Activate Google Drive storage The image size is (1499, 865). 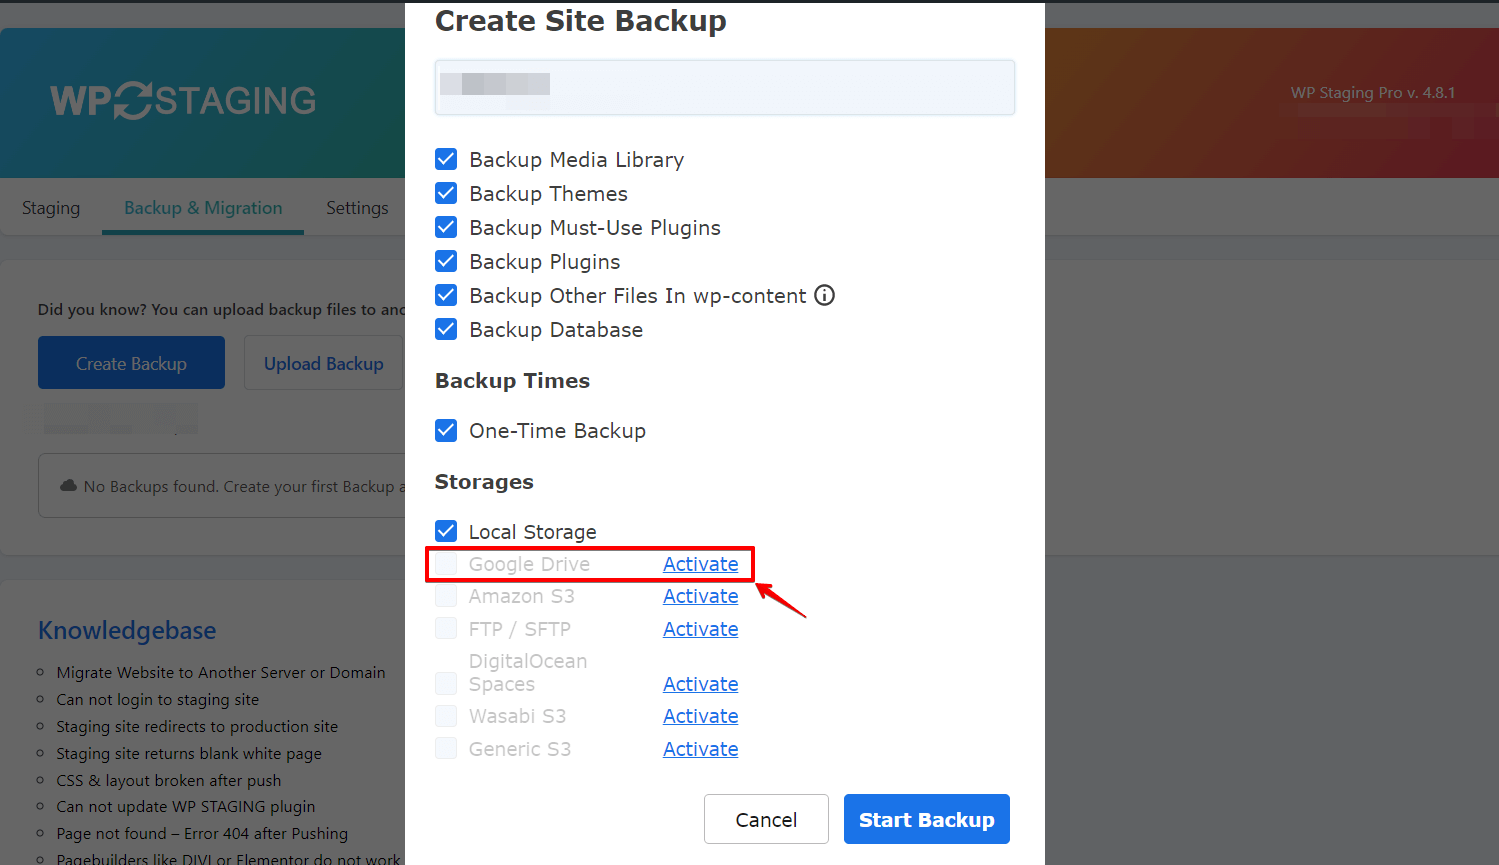[700, 563]
